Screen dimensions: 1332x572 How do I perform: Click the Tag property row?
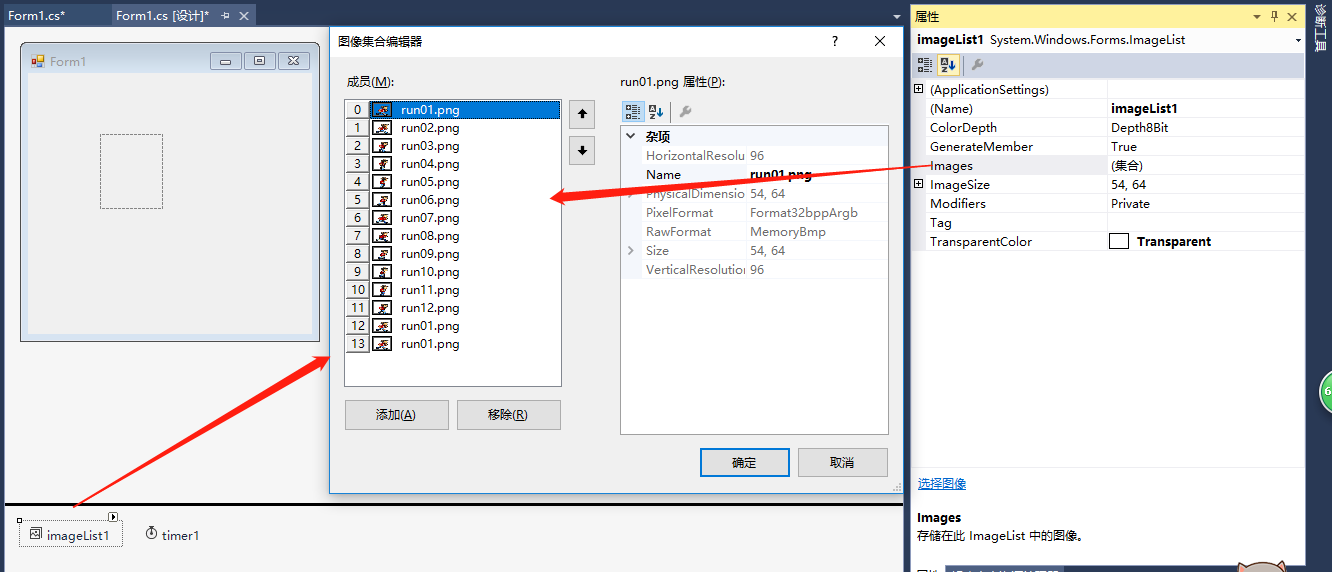pyautogui.click(x=1108, y=222)
